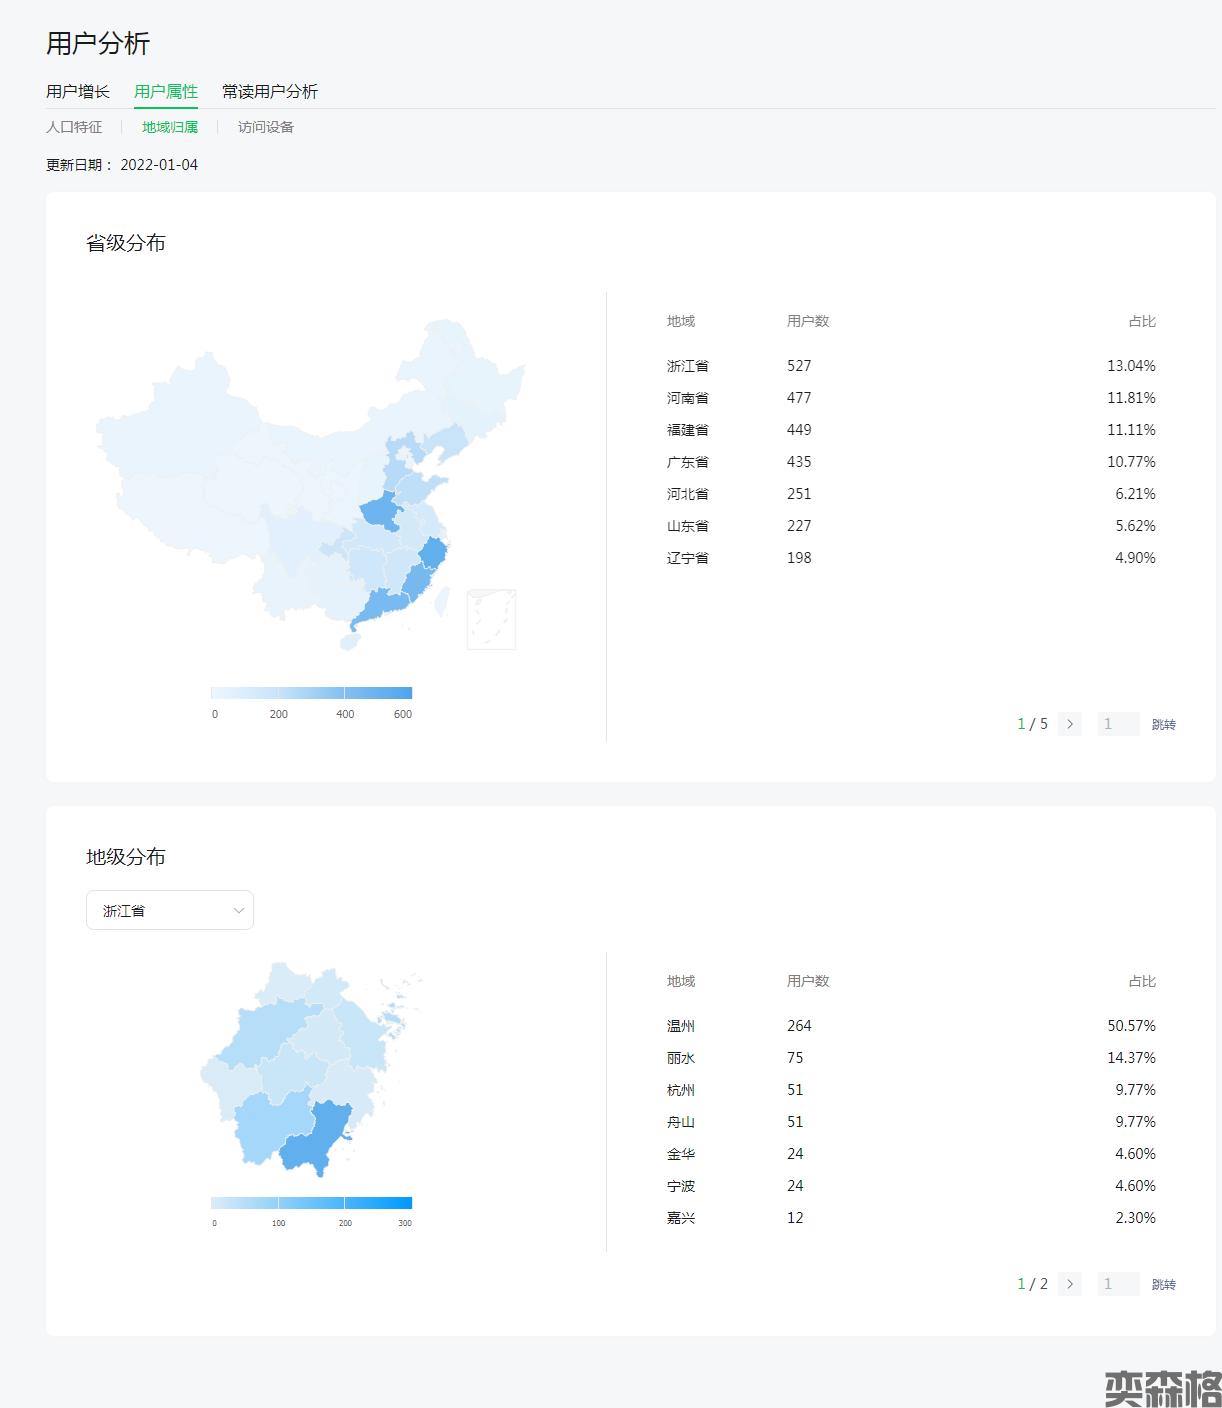This screenshot has height=1408, width=1222.
Task: Click the South China Sea inset map
Action: coord(491,619)
